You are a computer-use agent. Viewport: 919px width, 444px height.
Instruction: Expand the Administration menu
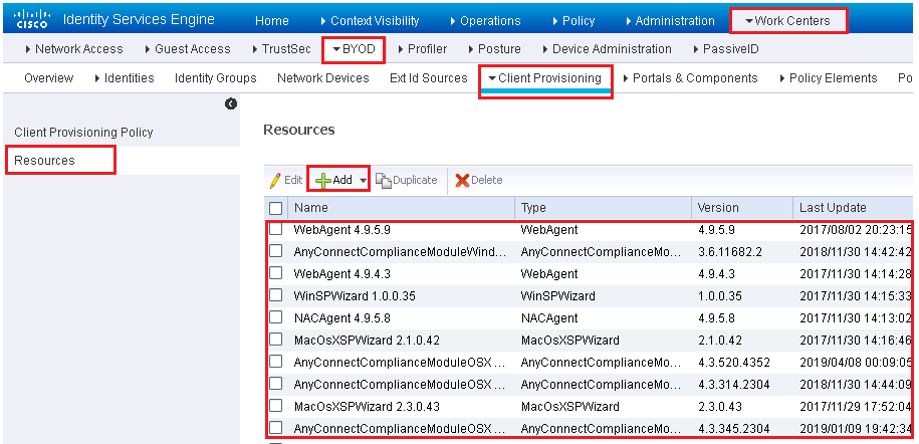[670, 21]
